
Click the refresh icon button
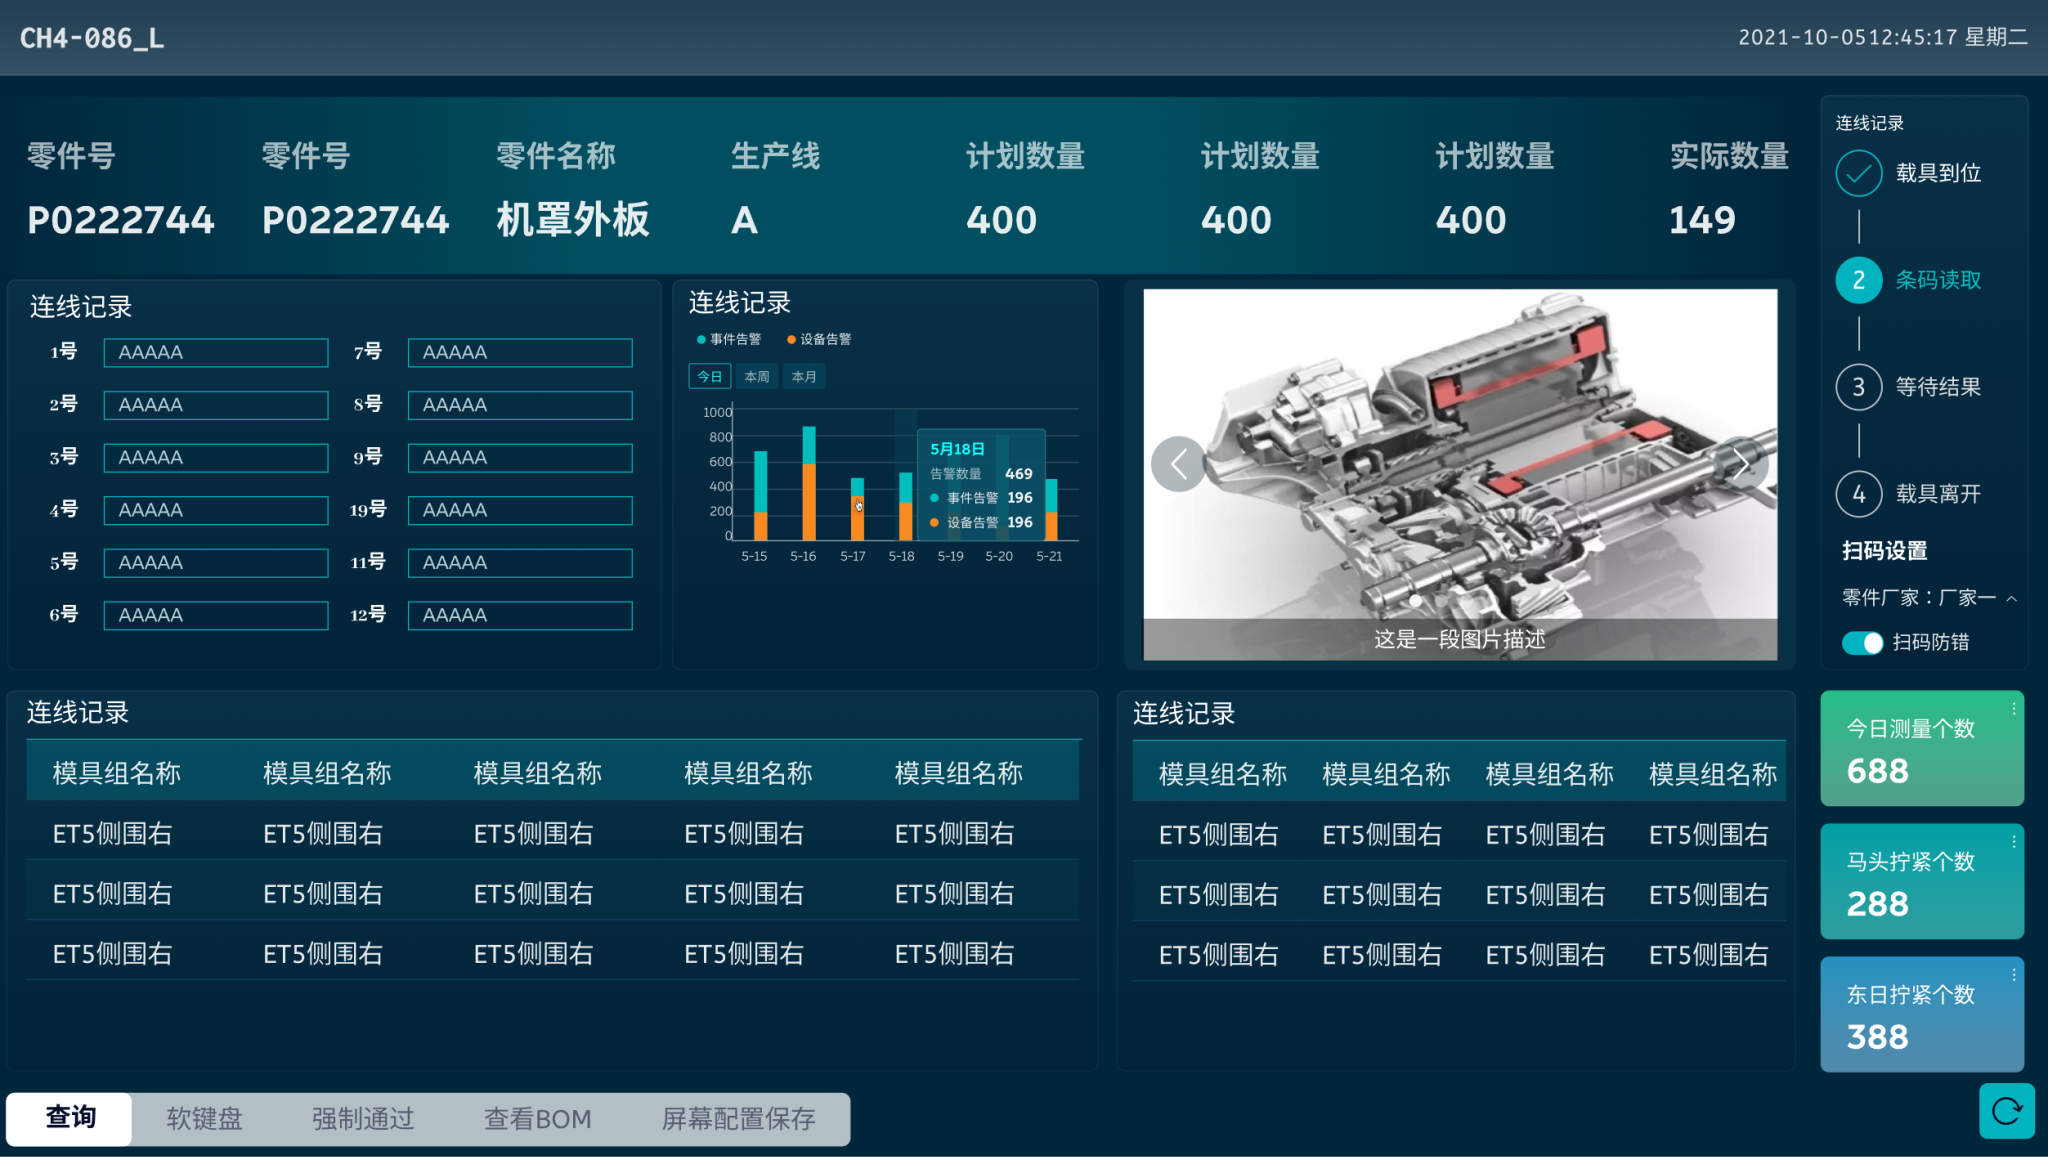pos(2006,1111)
